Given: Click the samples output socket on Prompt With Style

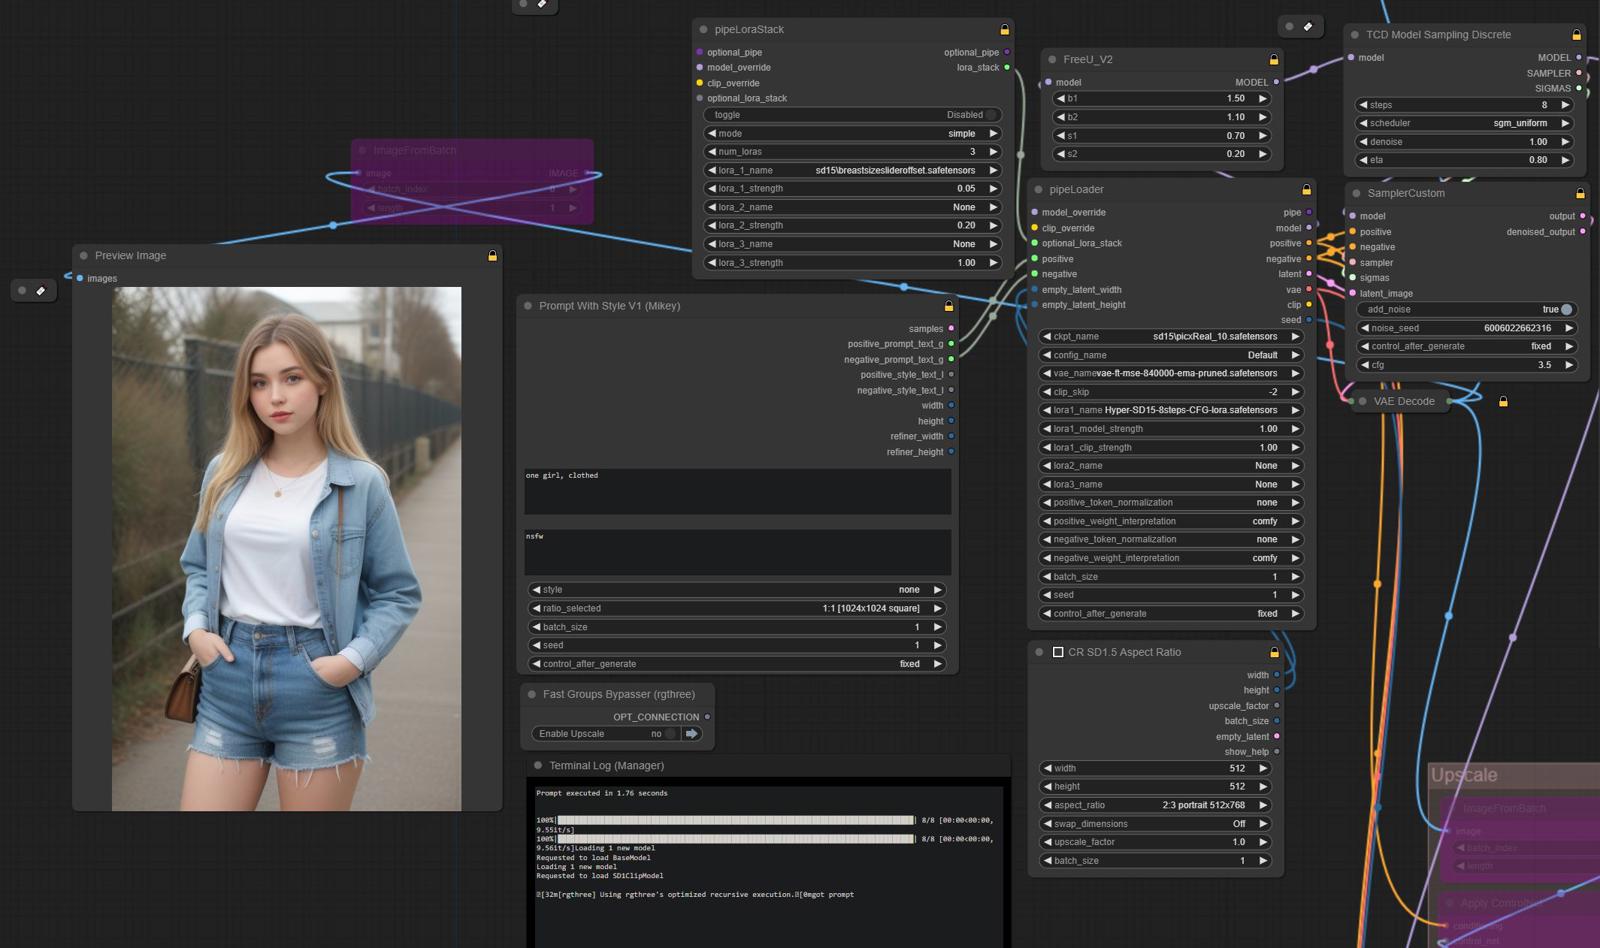Looking at the screenshot, I should coord(951,329).
